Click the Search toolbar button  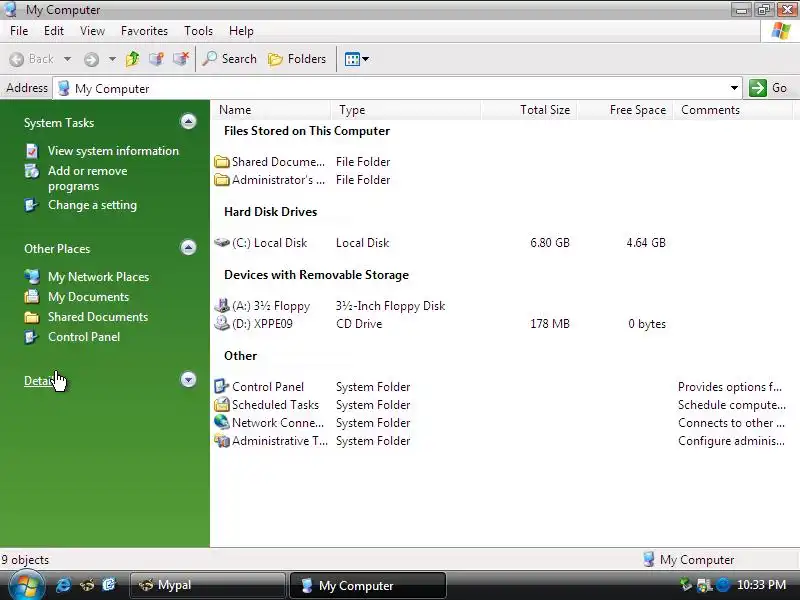point(229,59)
